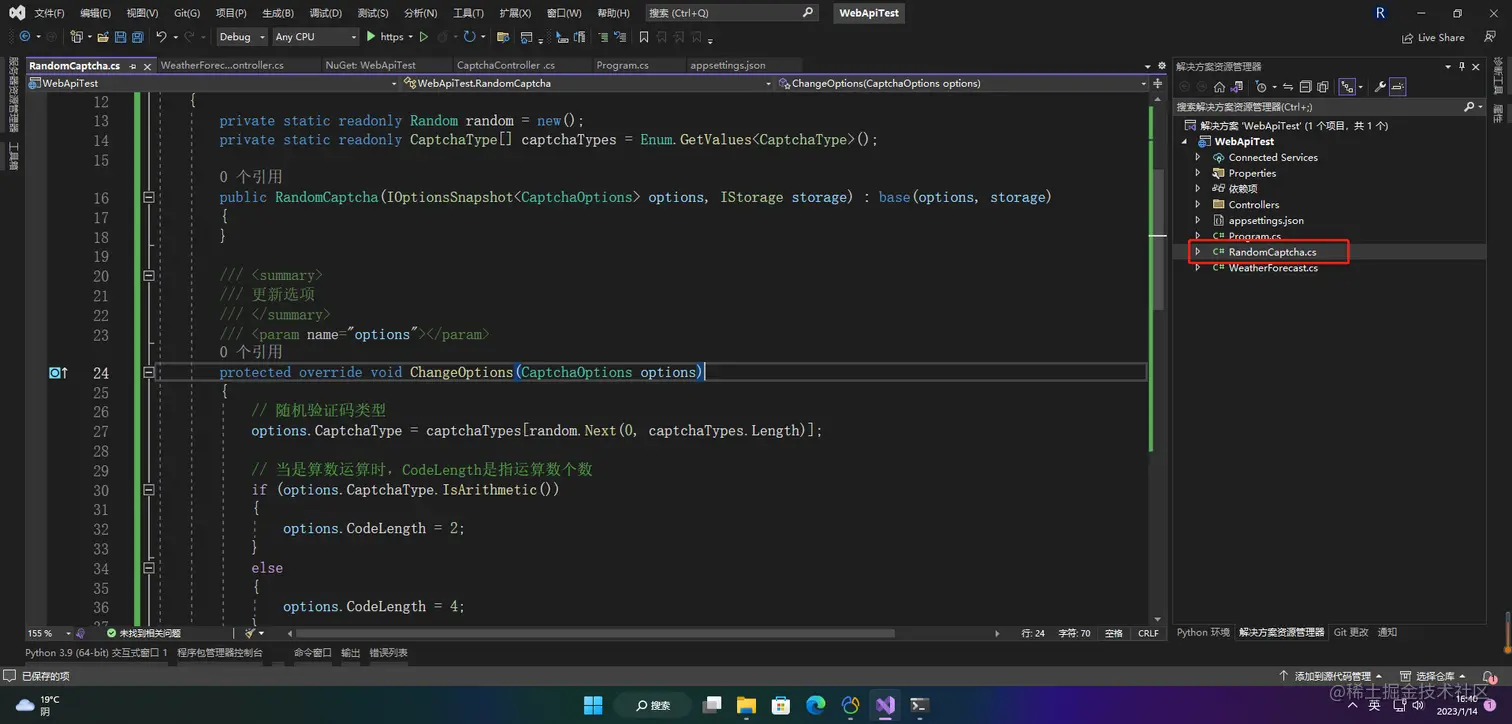The width and height of the screenshot is (1512, 724).
Task: Click the top 搜索 (Ctrl+Q) search box
Action: (730, 13)
